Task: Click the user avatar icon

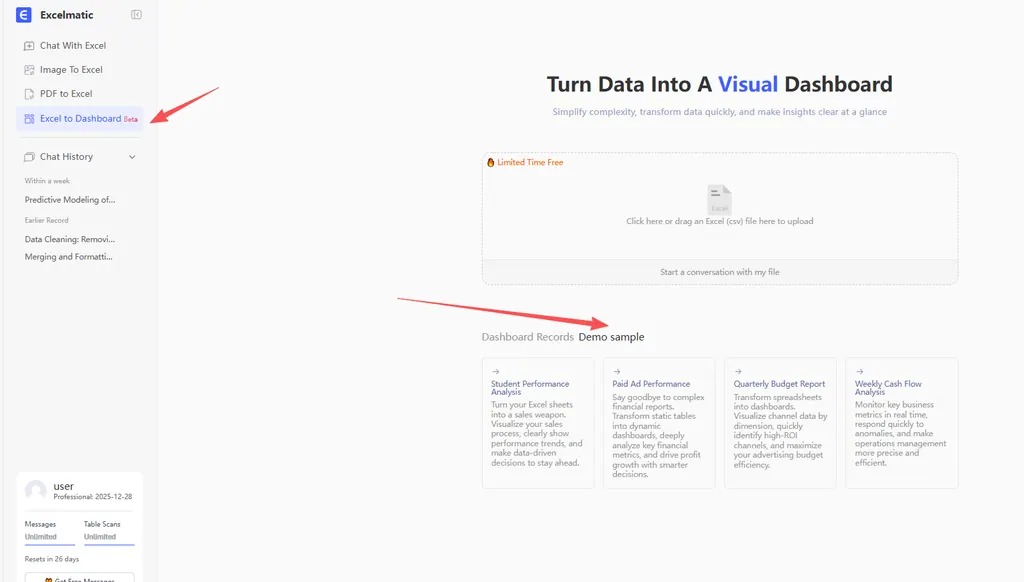Action: pyautogui.click(x=36, y=491)
